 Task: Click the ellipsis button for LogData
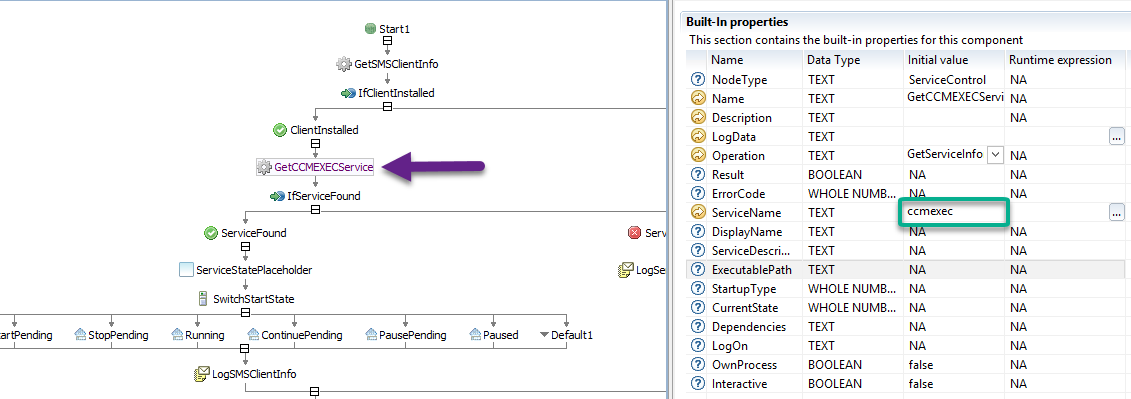click(x=1117, y=136)
